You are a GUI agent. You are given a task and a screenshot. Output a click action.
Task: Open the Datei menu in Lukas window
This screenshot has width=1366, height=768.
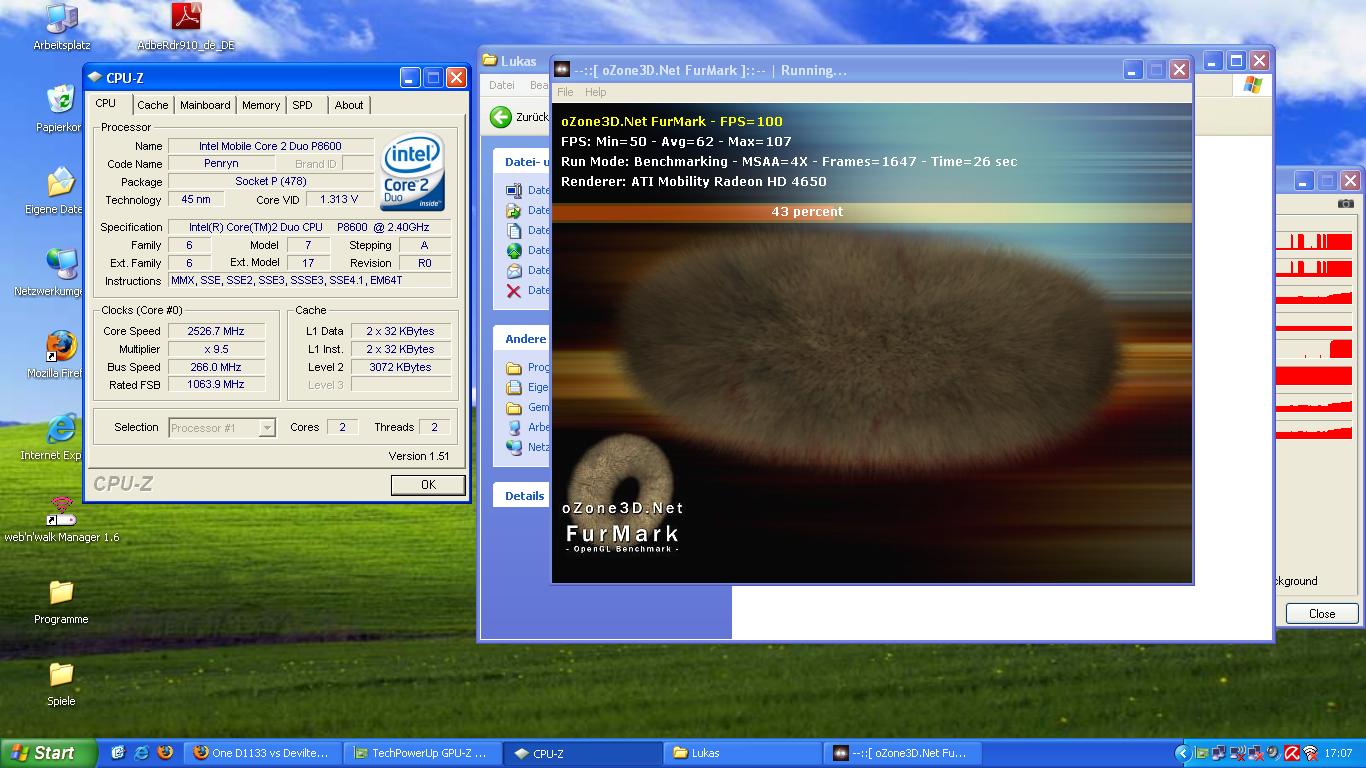(502, 86)
